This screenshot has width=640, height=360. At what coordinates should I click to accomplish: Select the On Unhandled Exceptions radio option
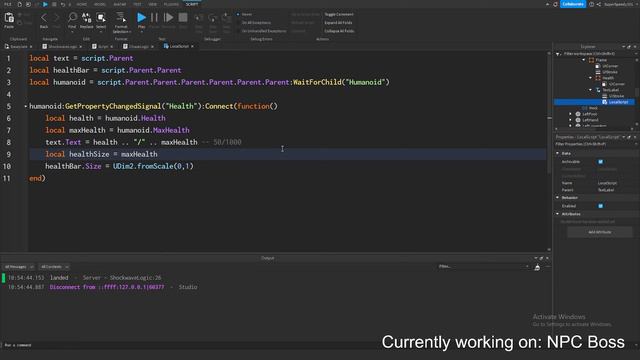point(238,31)
